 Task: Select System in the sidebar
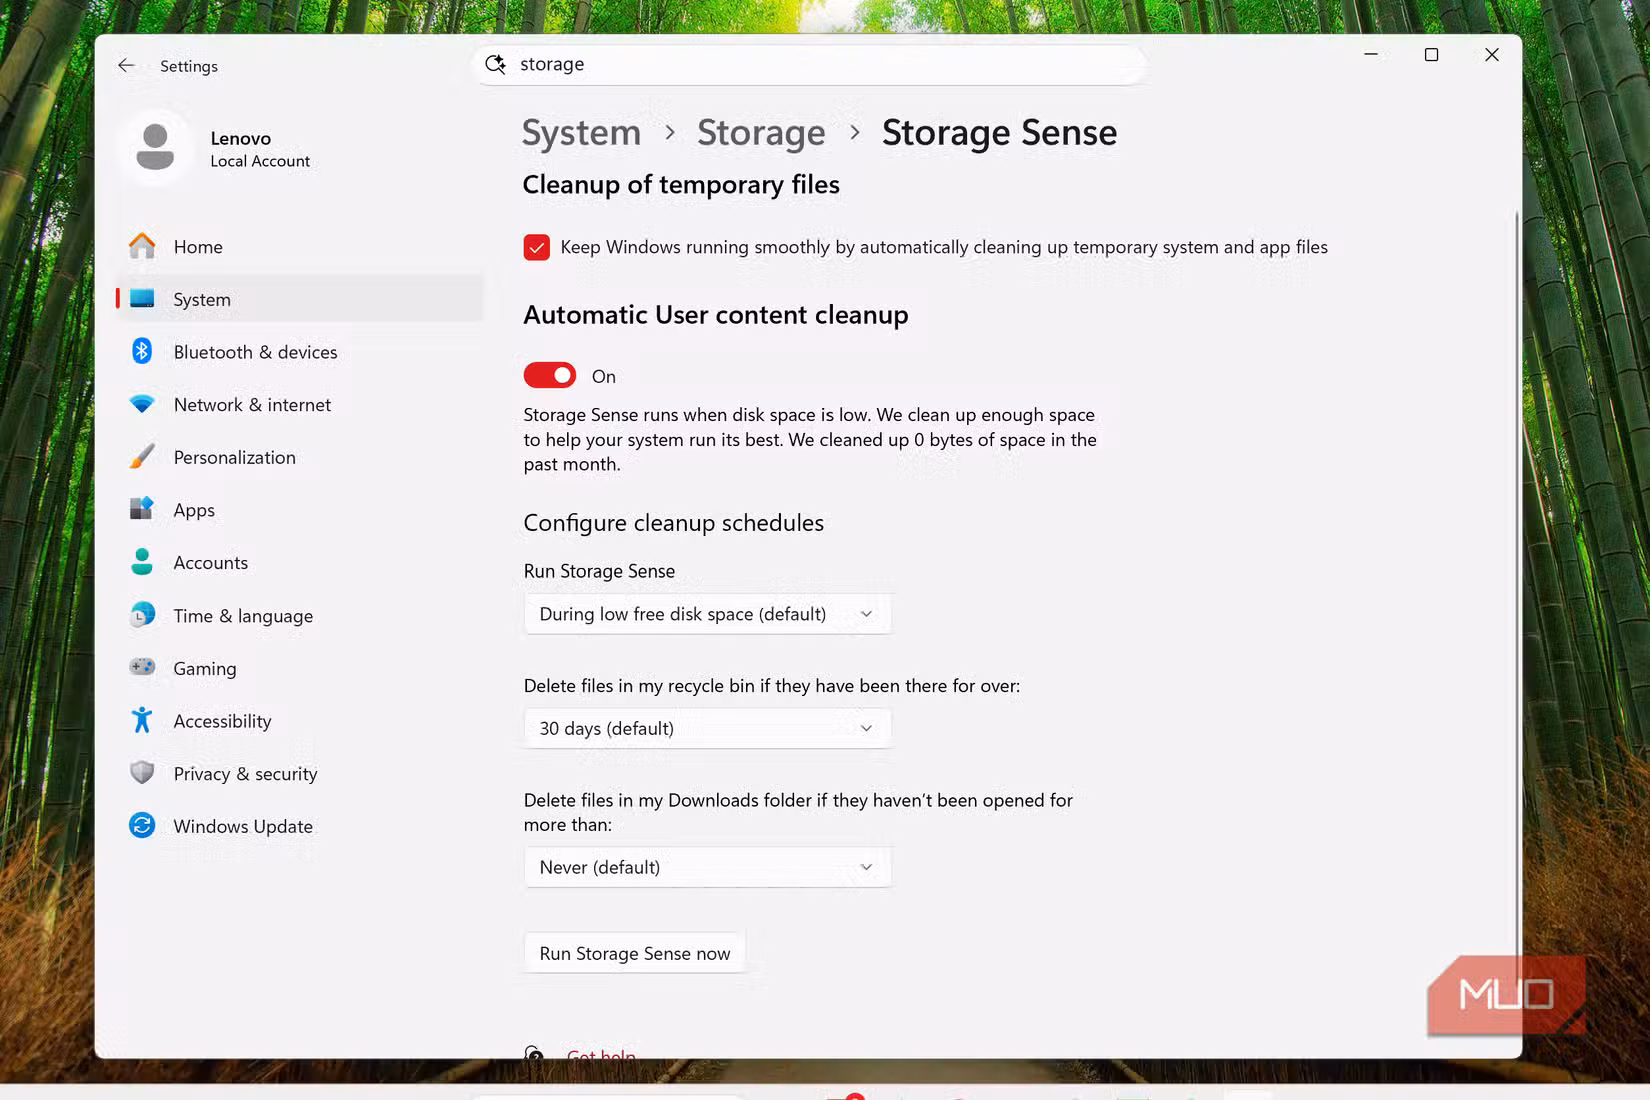coord(300,299)
